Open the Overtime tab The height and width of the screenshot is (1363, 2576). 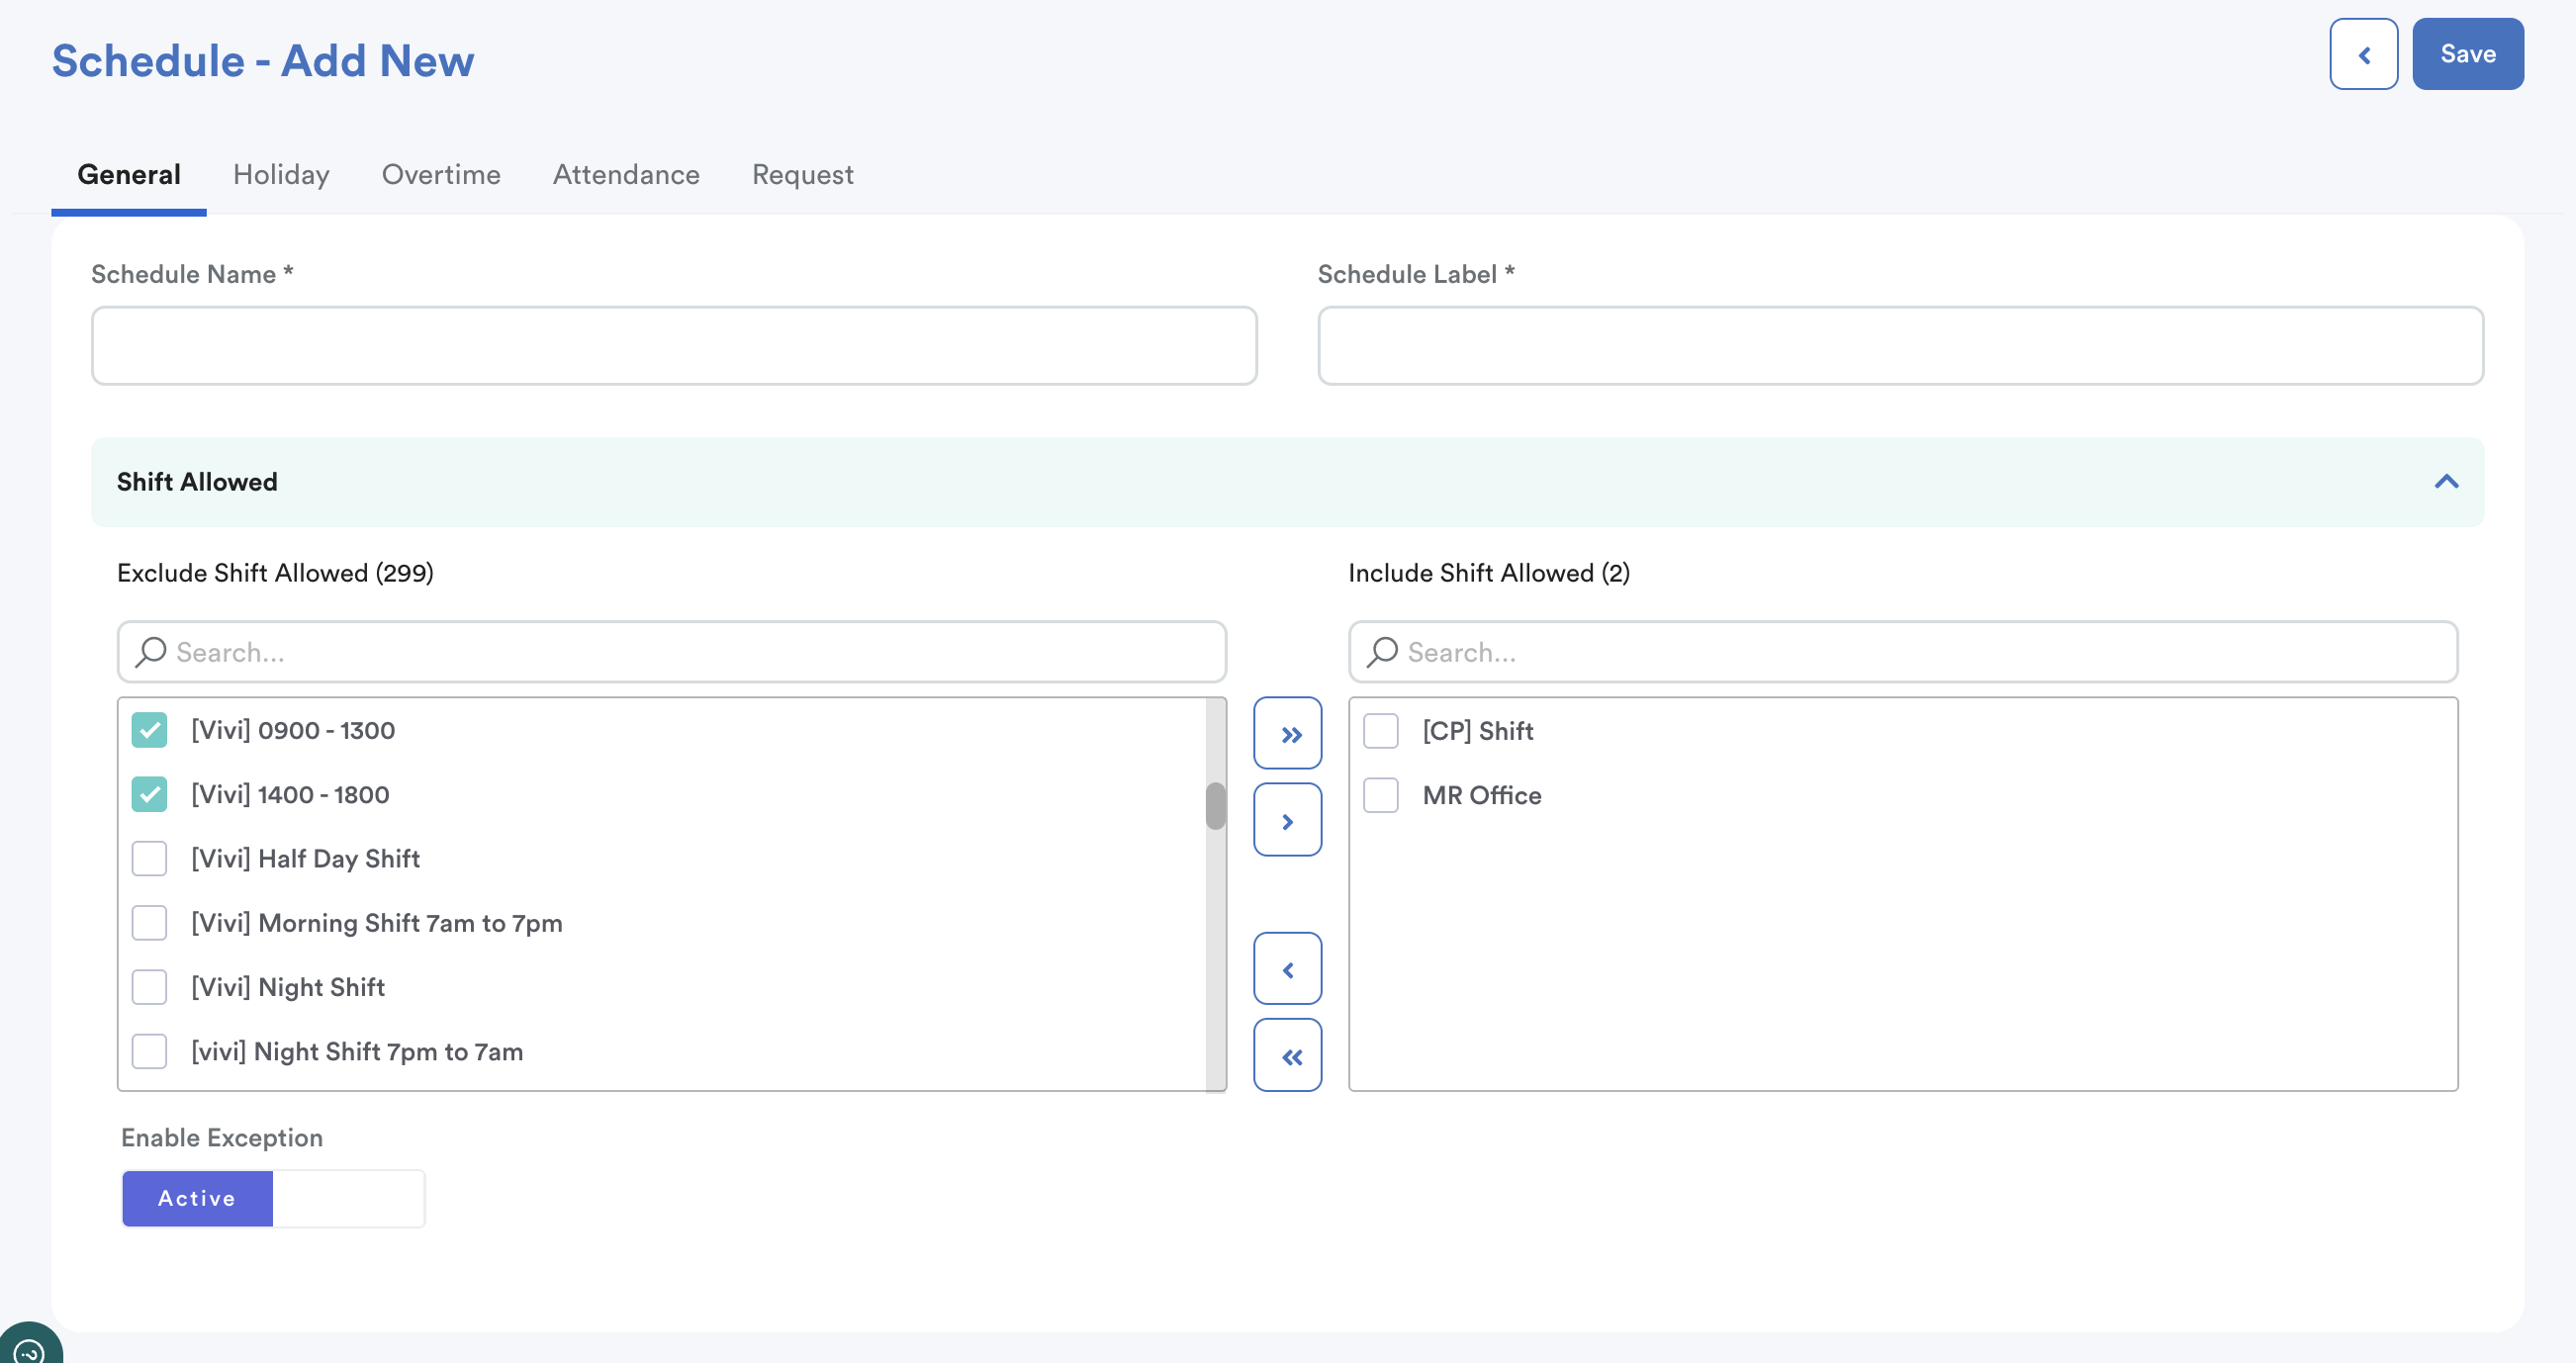[x=441, y=175]
